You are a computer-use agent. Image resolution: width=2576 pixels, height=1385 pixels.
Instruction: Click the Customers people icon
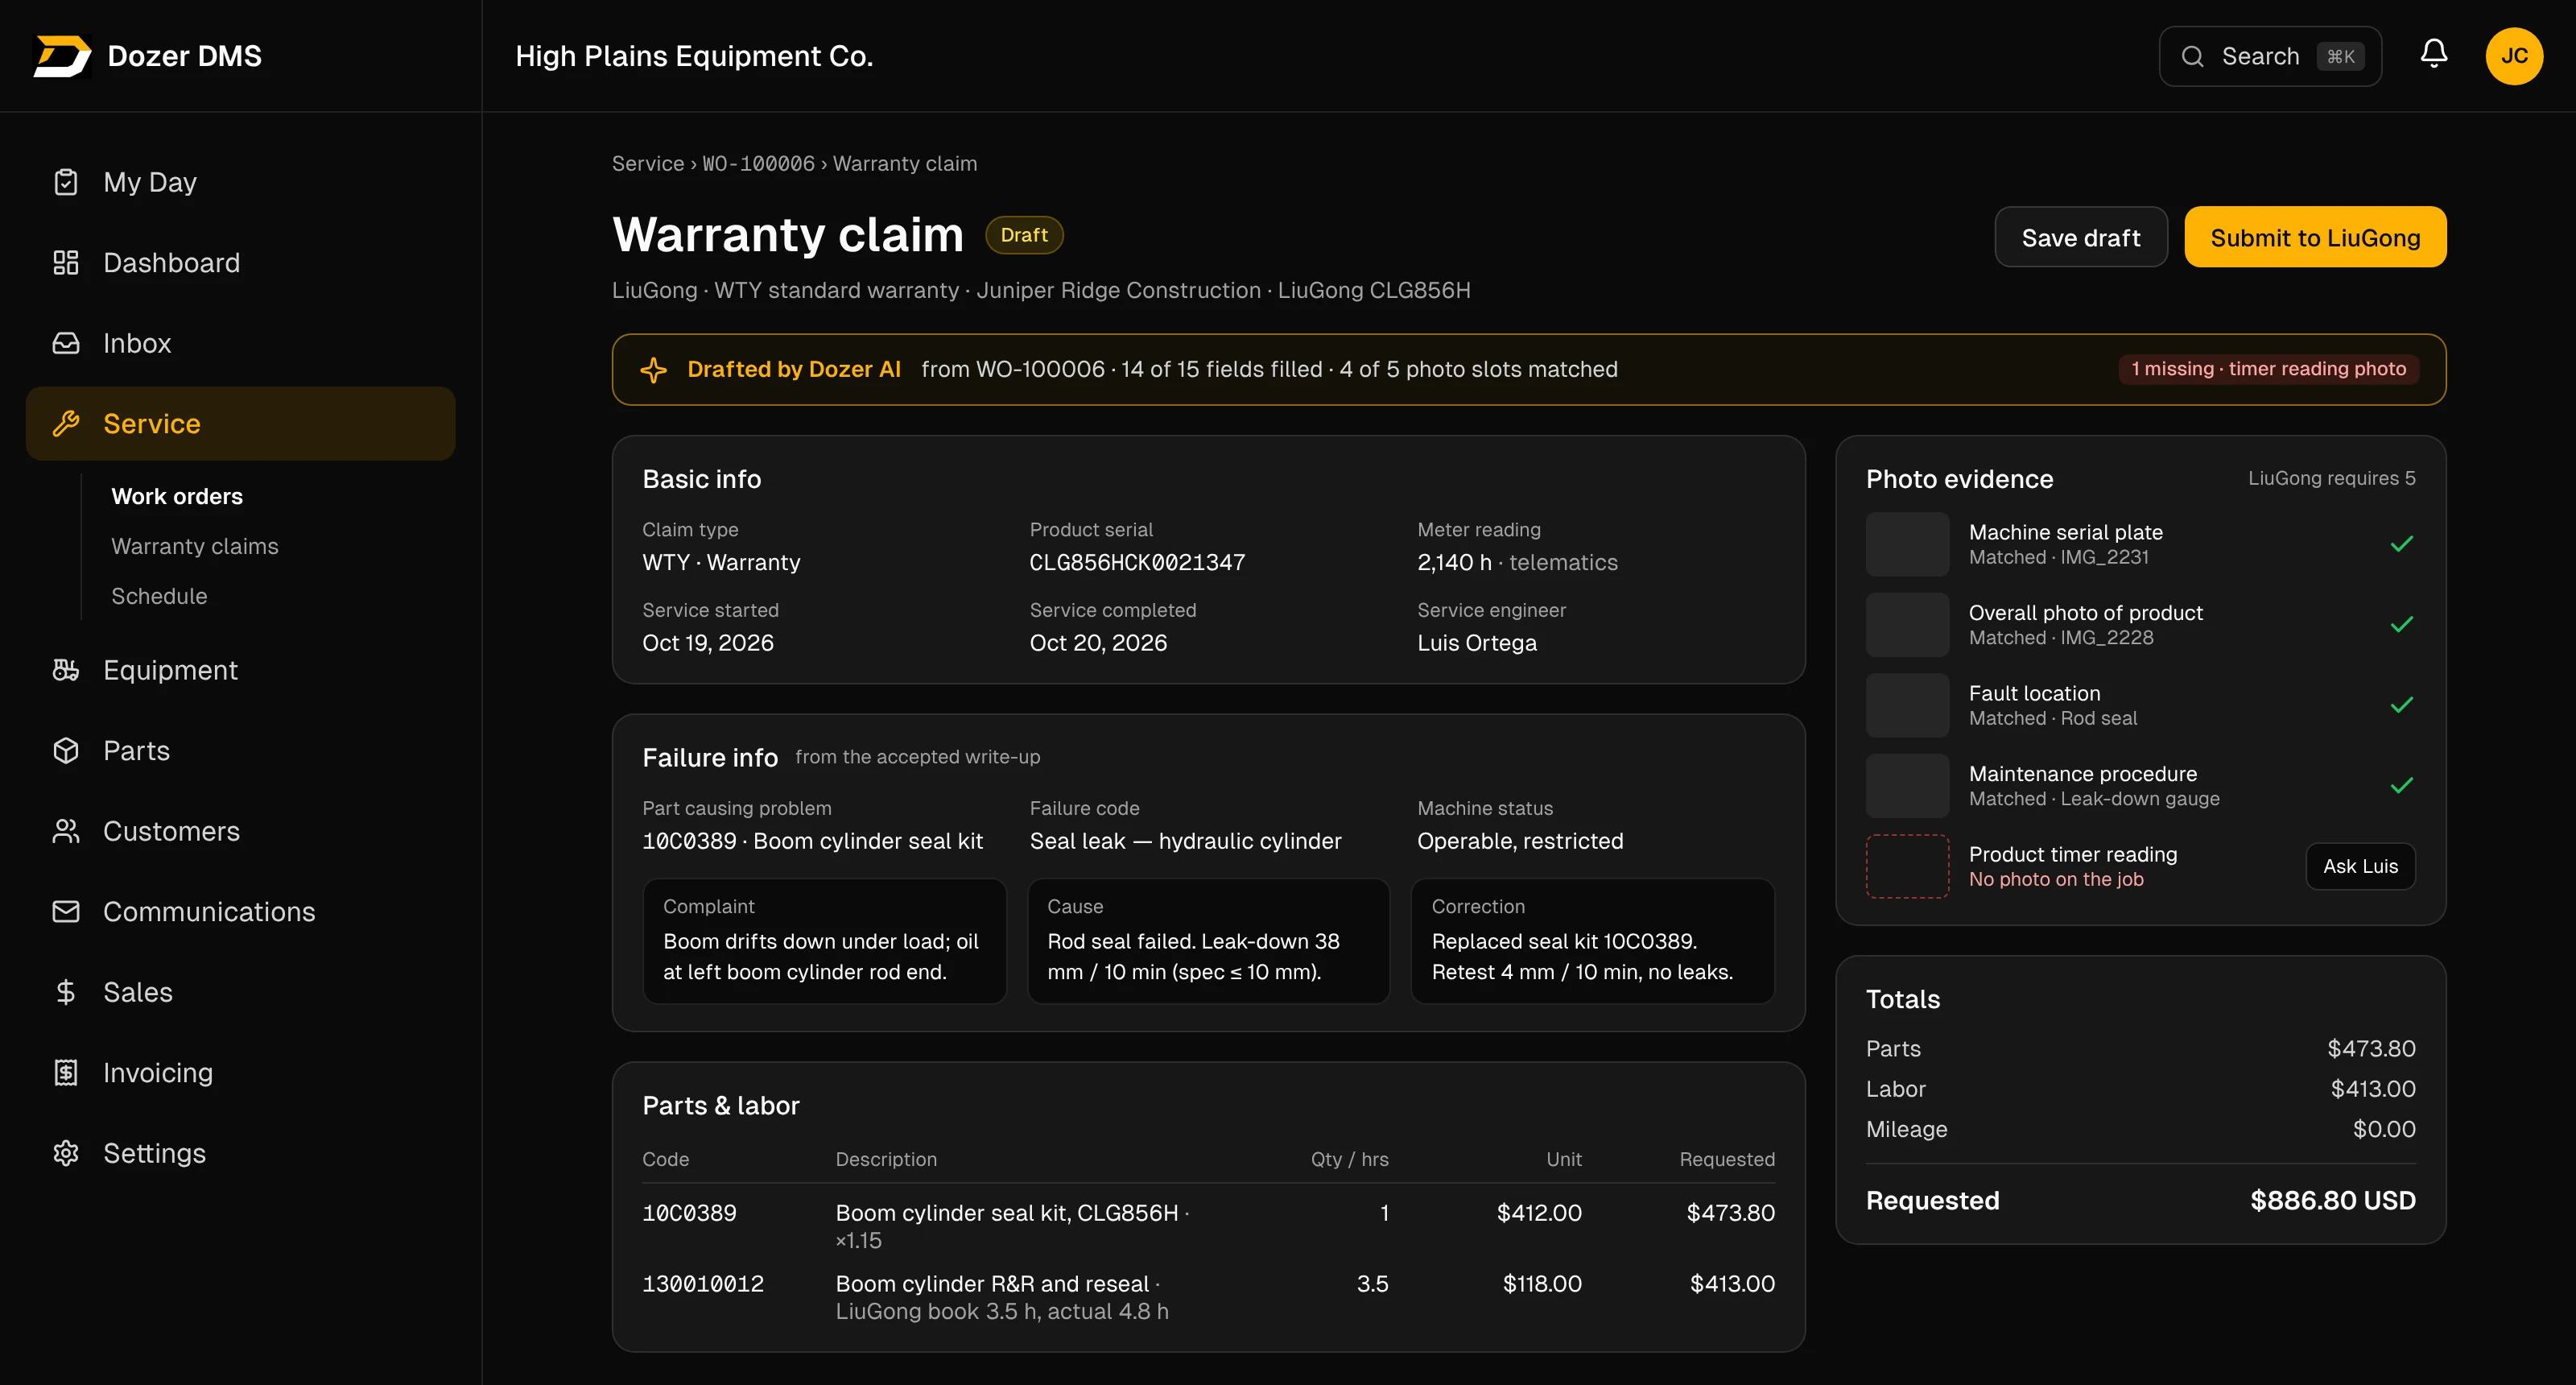[x=66, y=831]
